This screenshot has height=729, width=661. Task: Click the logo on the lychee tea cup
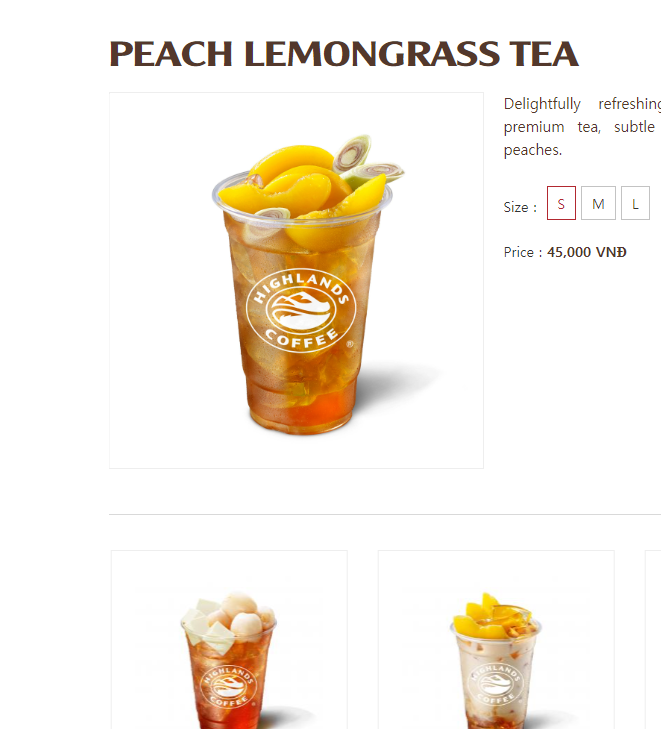pyautogui.click(x=228, y=687)
